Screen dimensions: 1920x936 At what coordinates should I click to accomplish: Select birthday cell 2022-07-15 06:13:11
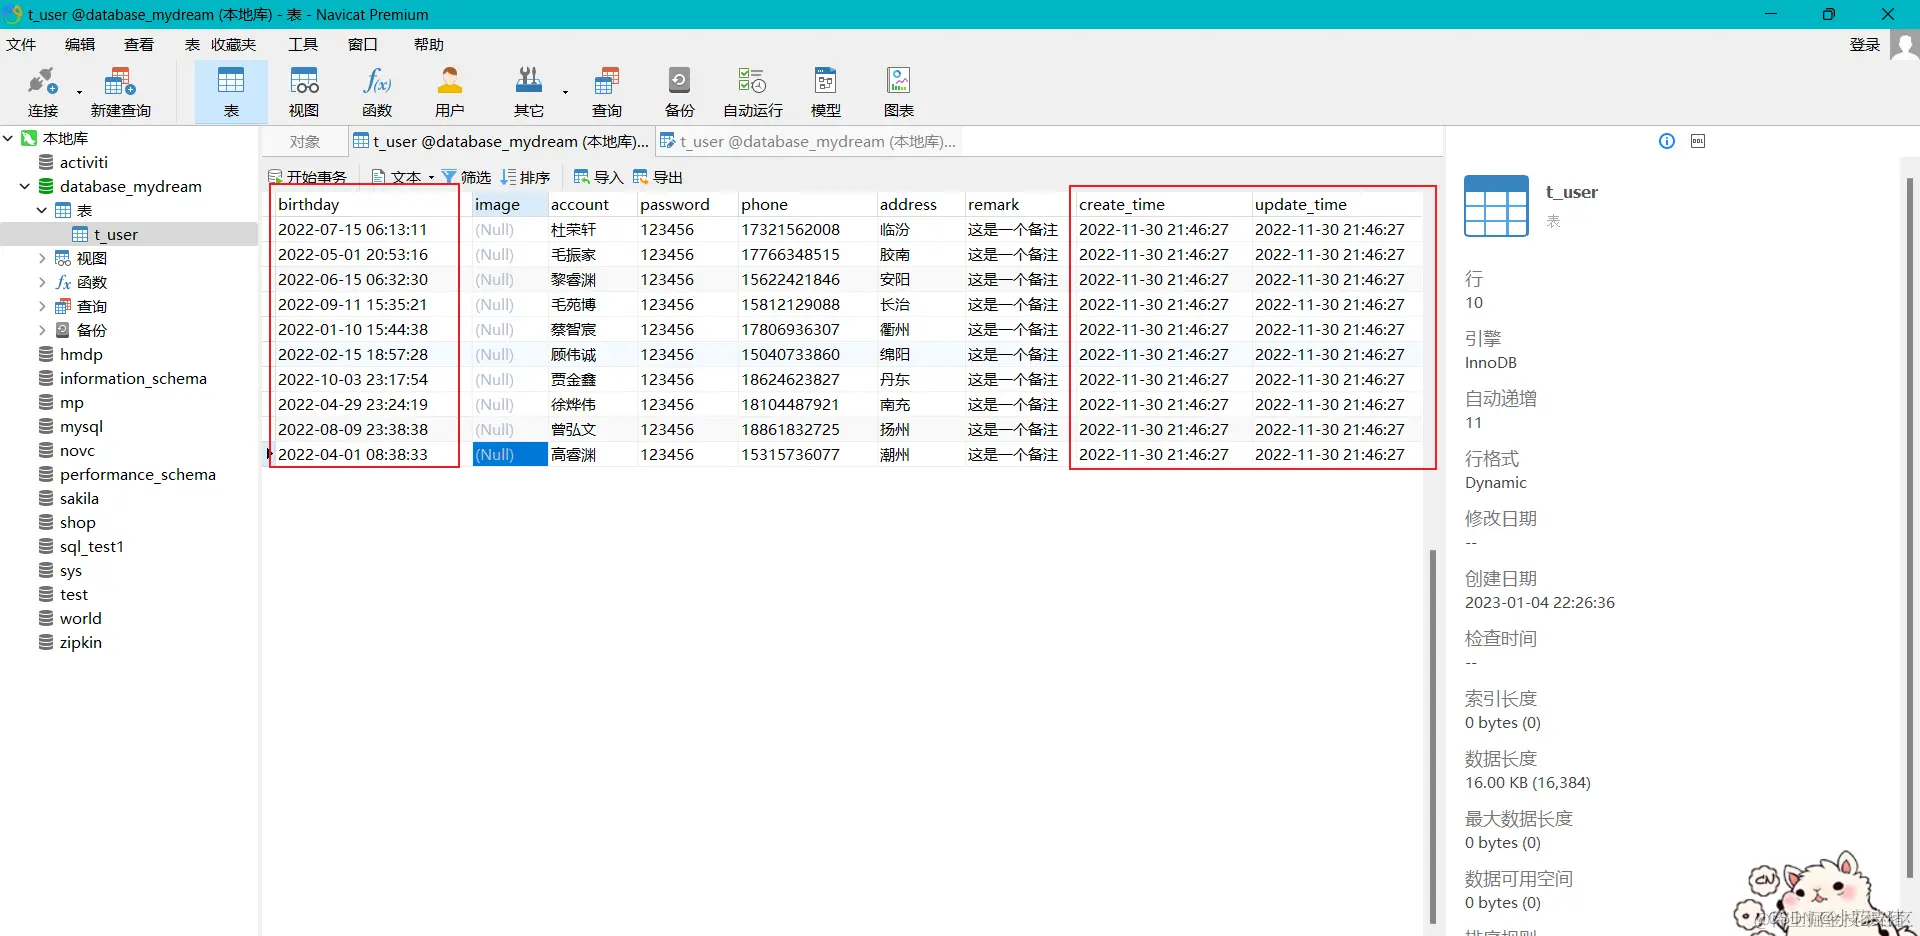tap(365, 229)
